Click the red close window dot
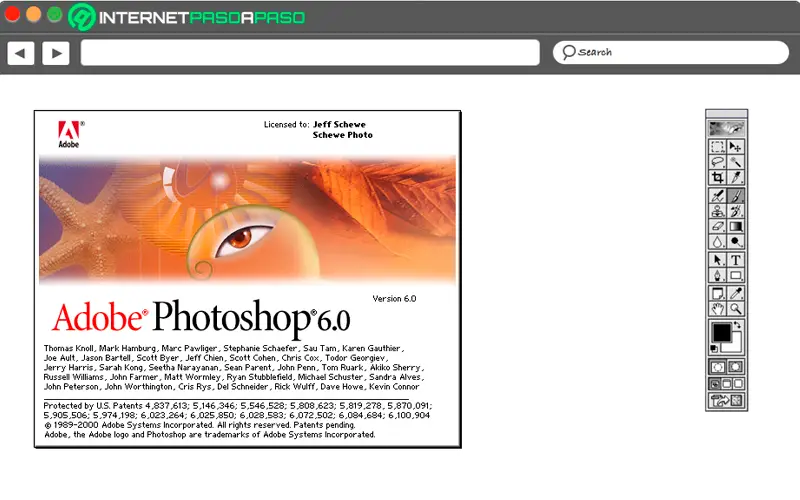The image size is (800, 500). (12, 14)
